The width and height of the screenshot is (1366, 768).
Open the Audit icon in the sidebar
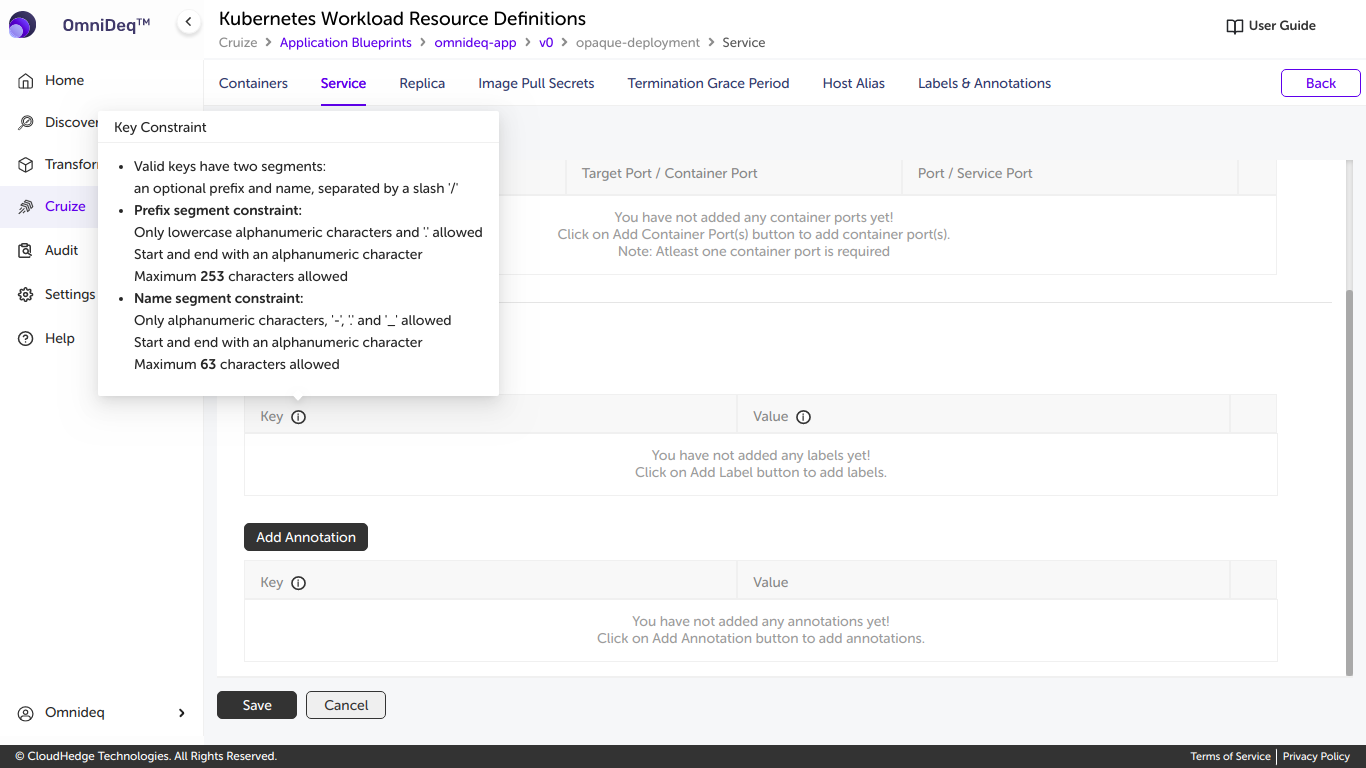26,251
